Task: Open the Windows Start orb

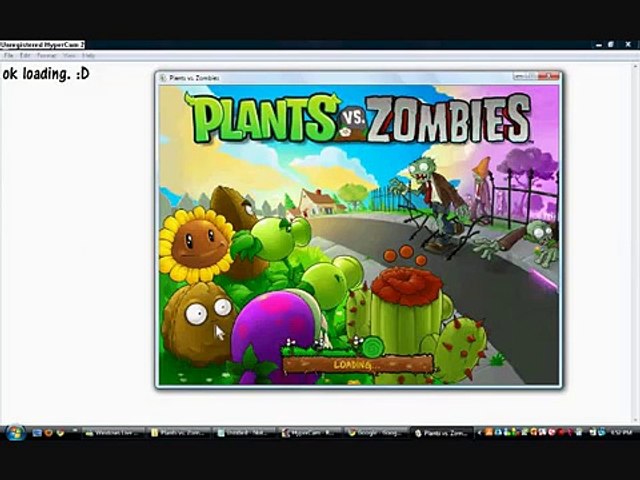Action: pyautogui.click(x=16, y=433)
